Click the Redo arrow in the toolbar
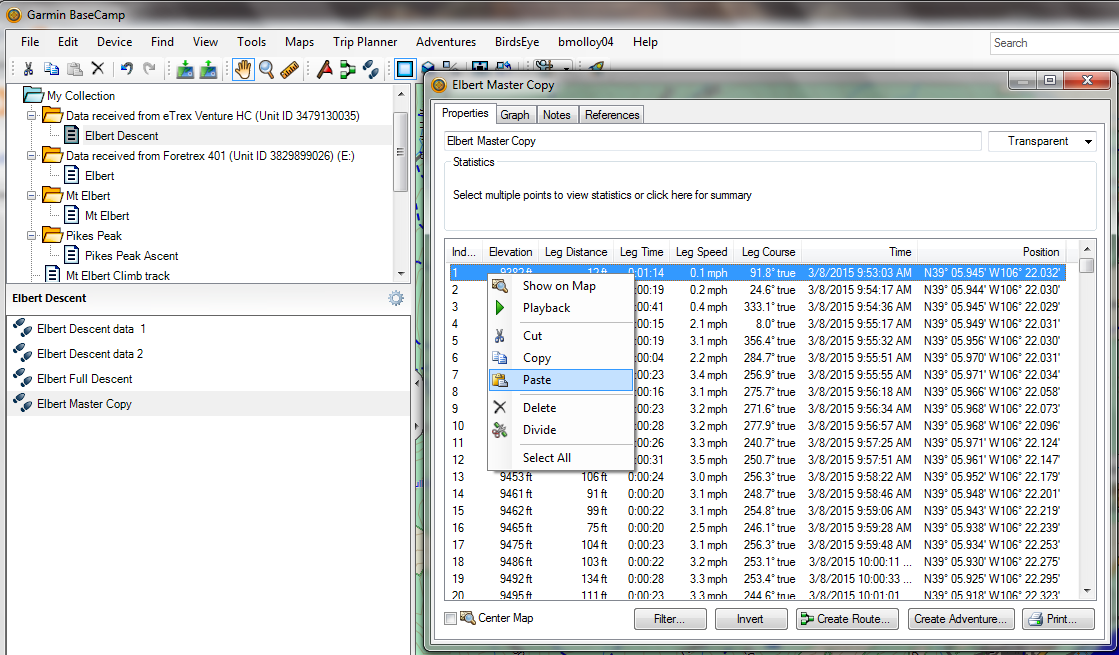The height and width of the screenshot is (655, 1119). point(149,68)
